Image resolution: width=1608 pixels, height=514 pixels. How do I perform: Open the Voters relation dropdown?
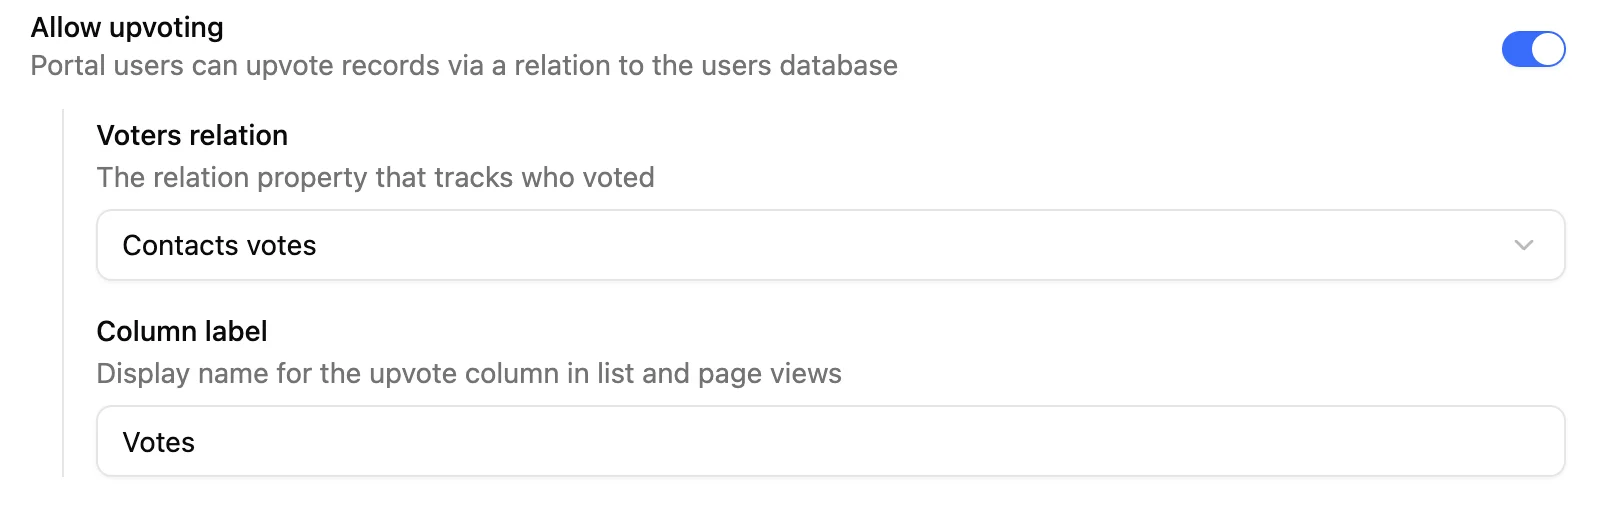tap(830, 245)
